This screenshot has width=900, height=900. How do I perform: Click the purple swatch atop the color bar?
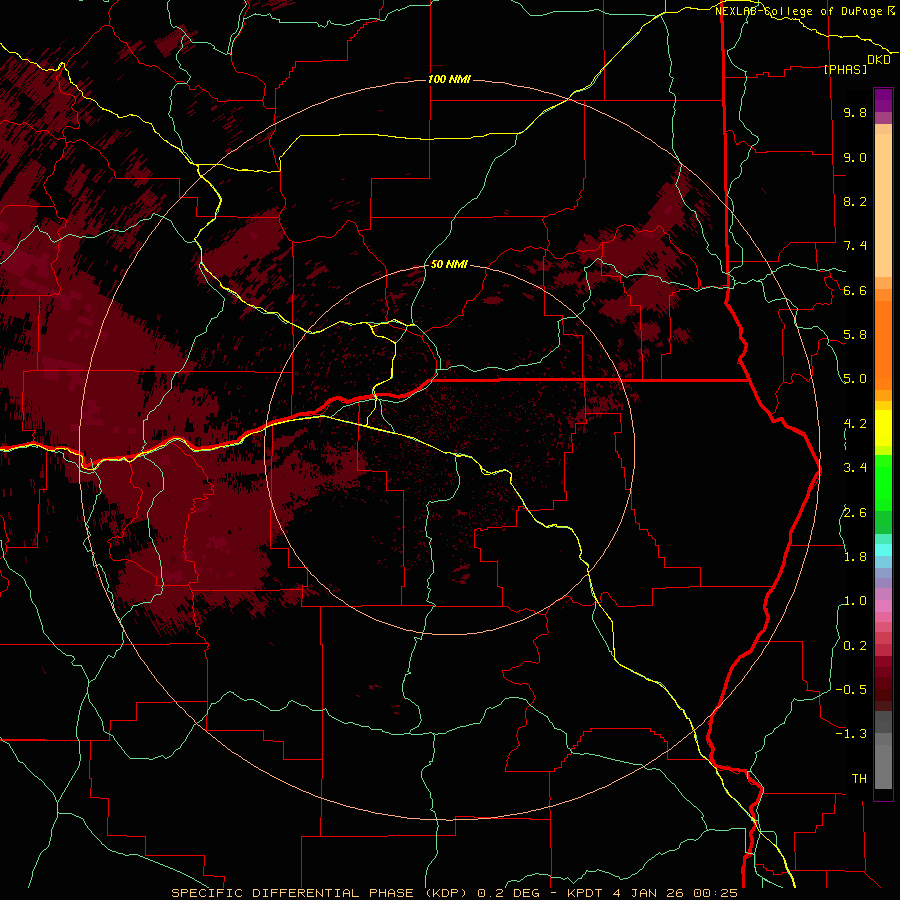[x=883, y=100]
